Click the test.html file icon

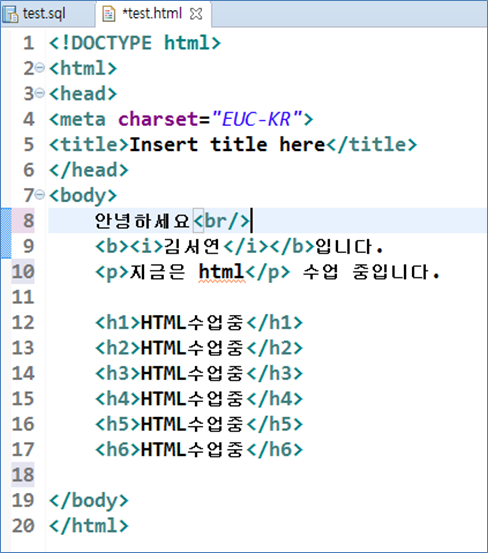point(109,14)
